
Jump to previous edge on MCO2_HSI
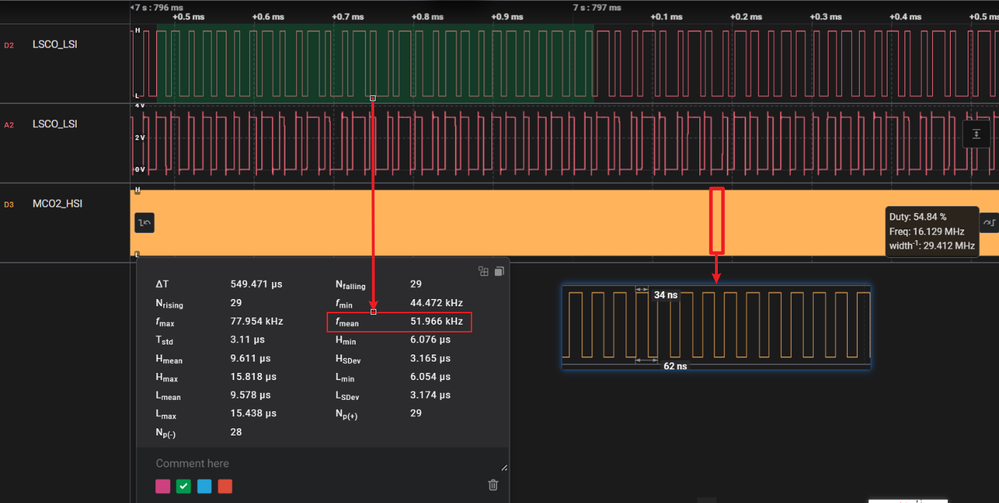coord(144,223)
